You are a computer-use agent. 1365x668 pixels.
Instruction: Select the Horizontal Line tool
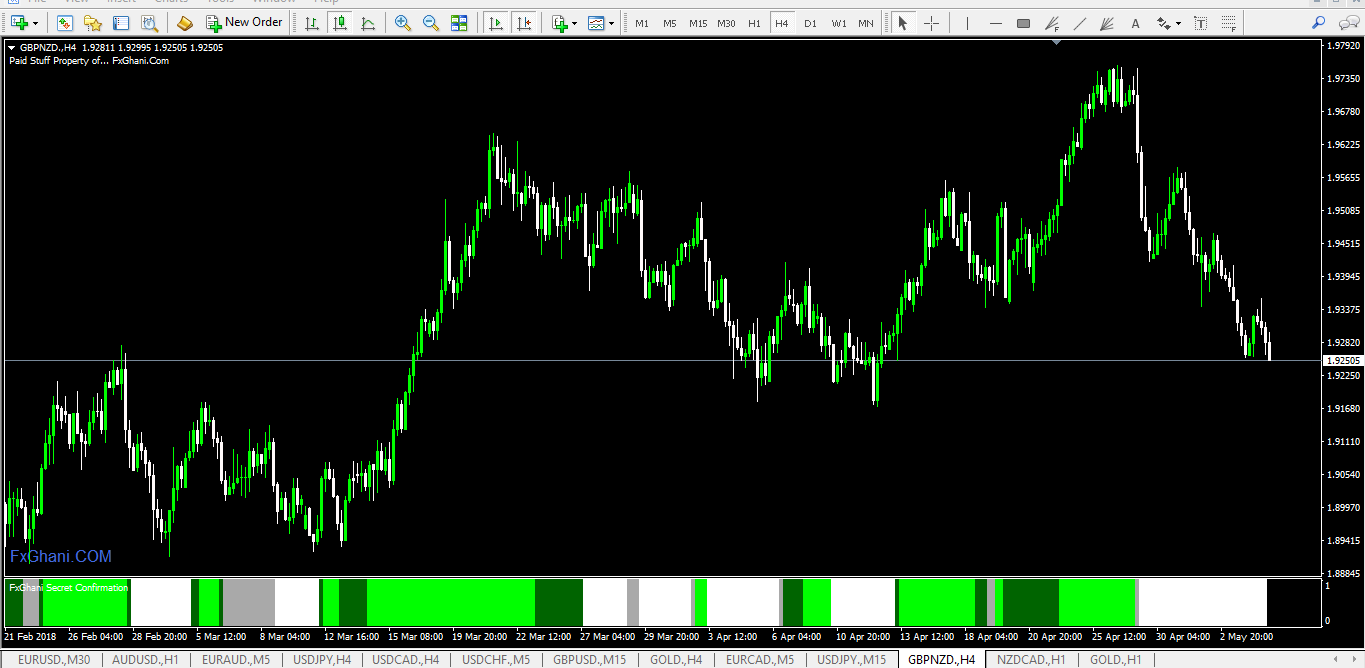click(x=994, y=22)
